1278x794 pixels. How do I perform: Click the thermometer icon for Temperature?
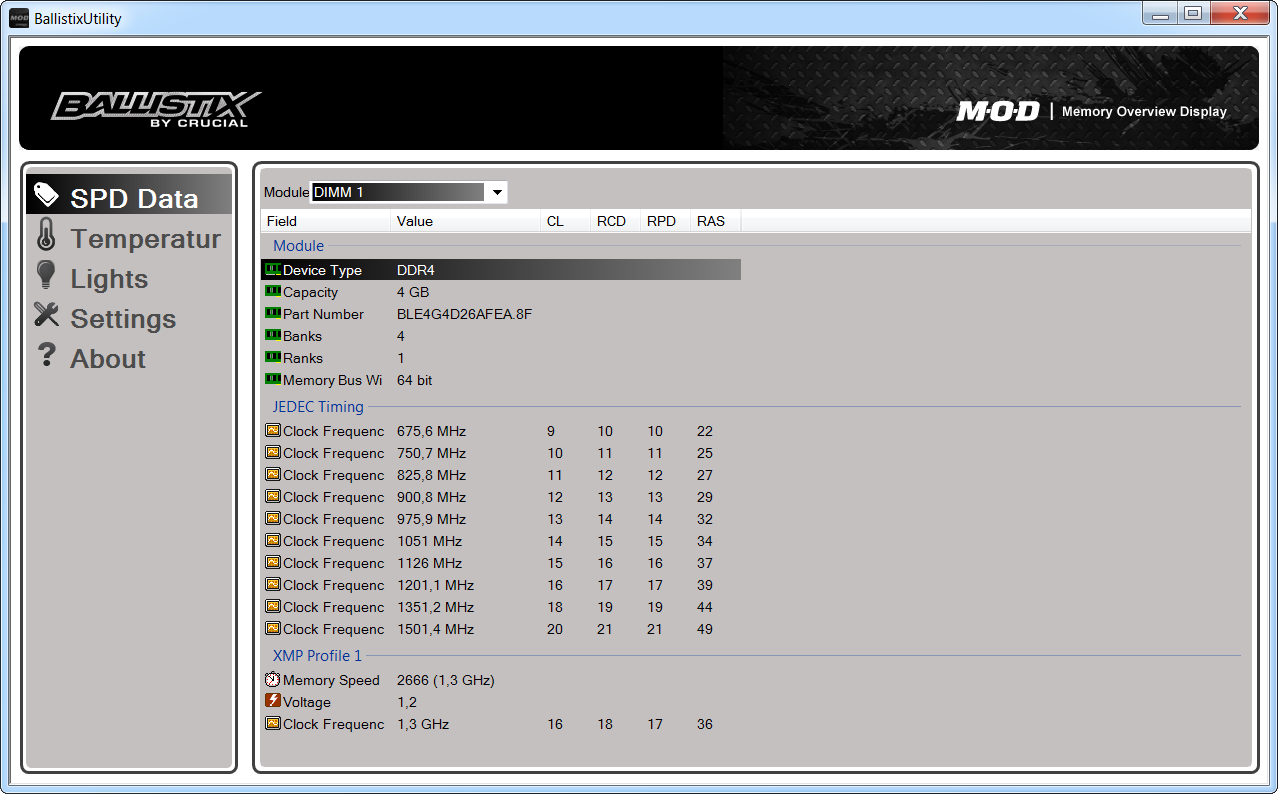click(46, 236)
